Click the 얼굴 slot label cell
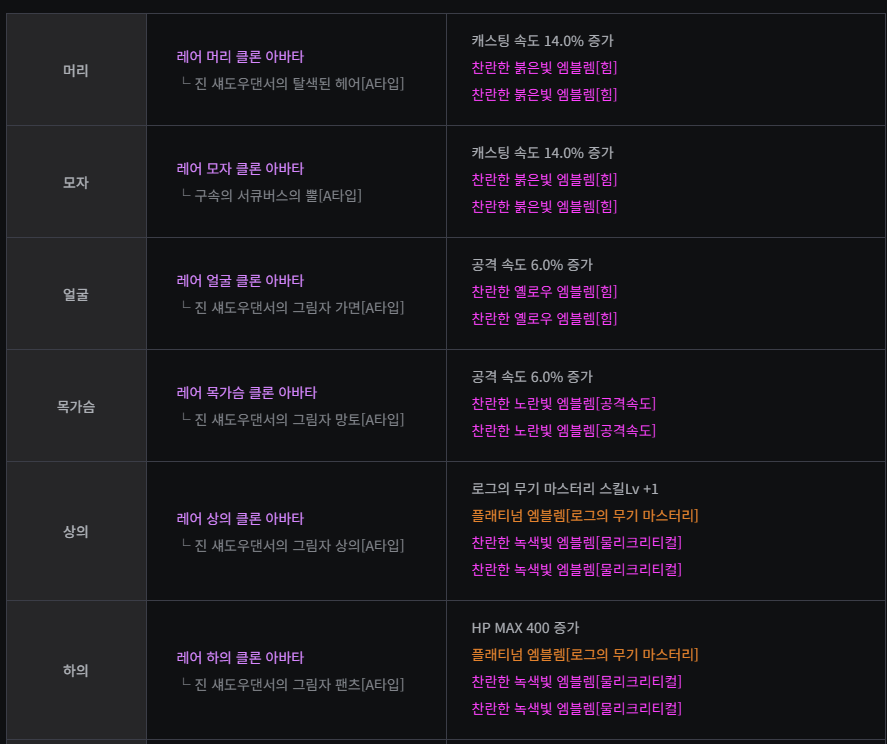887x744 pixels. pos(76,294)
